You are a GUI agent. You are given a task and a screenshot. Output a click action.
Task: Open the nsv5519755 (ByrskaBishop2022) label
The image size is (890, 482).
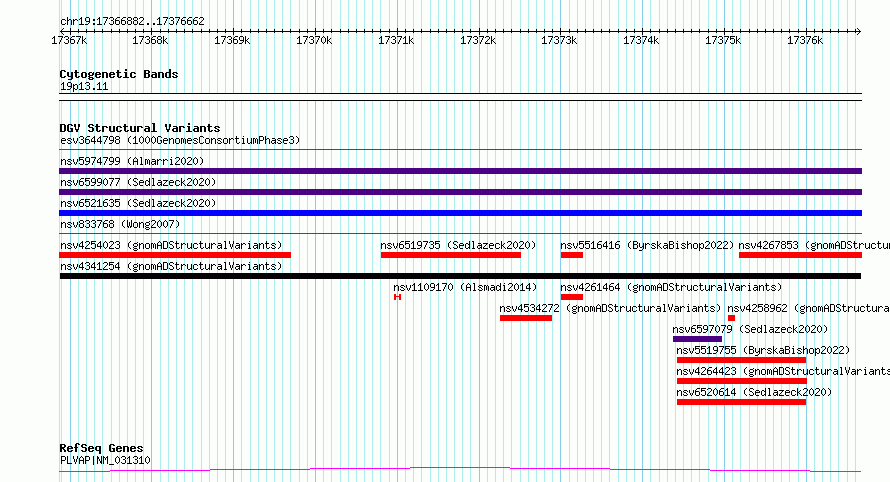coord(763,350)
